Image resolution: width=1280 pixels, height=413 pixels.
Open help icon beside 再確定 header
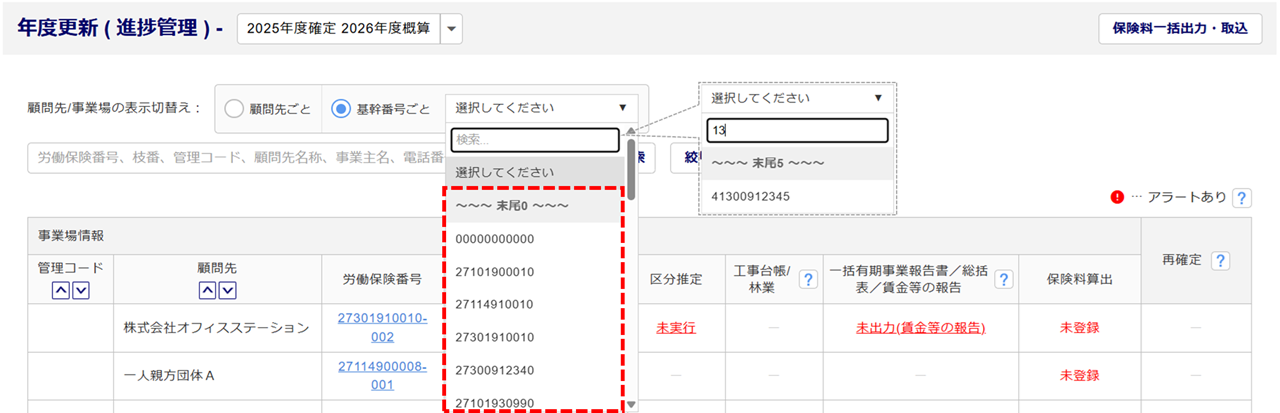point(1220,261)
